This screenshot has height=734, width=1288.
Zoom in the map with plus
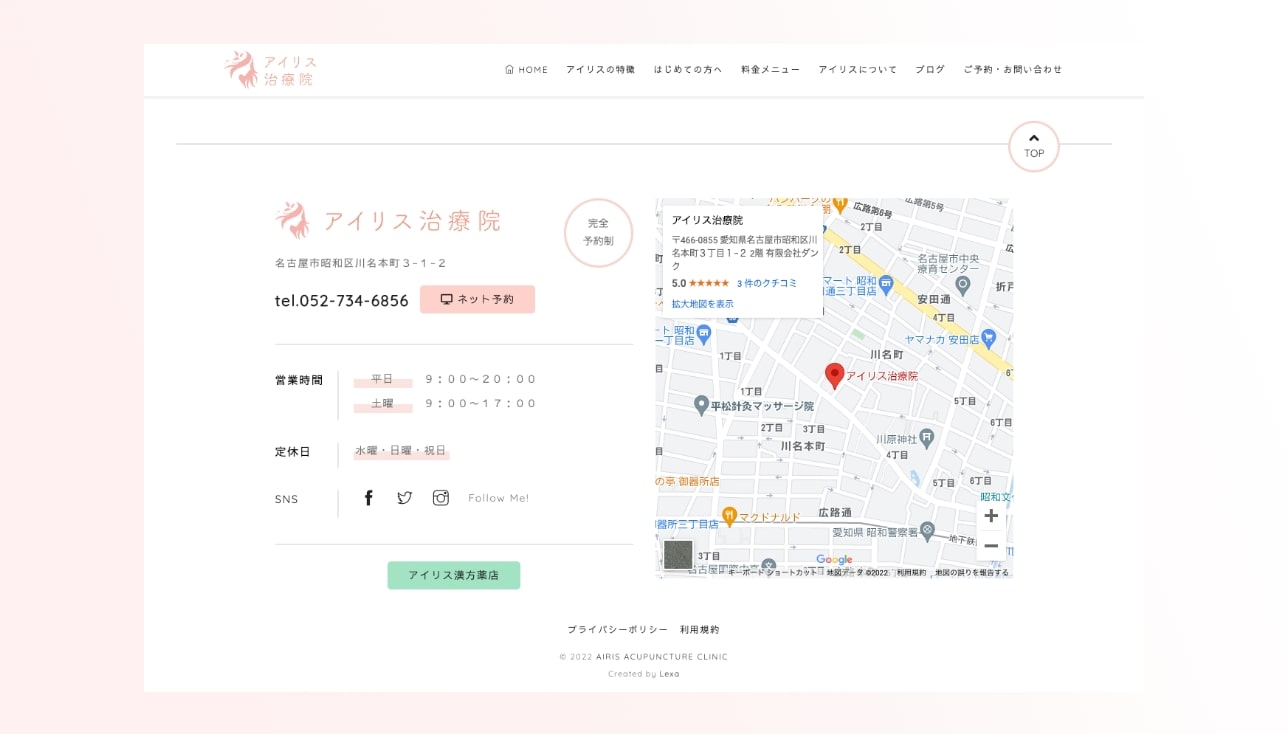[x=991, y=516]
